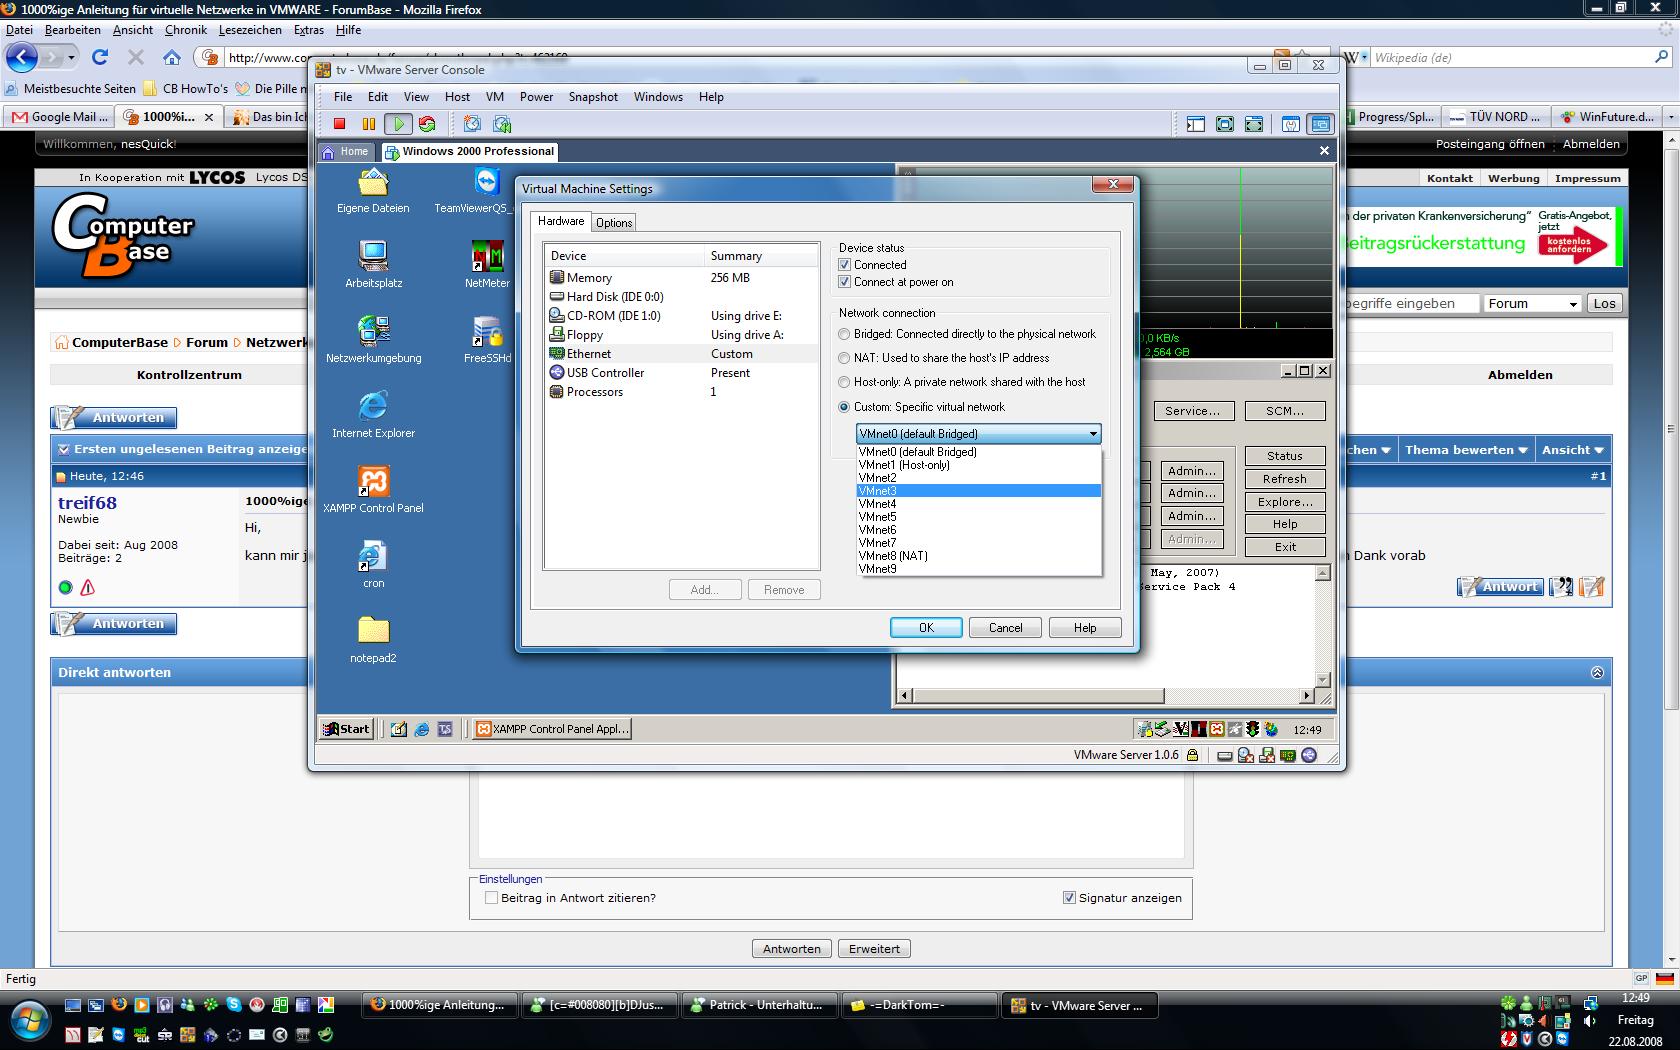
Task: Click the red Power Off button in VMware toolbar
Action: (340, 124)
